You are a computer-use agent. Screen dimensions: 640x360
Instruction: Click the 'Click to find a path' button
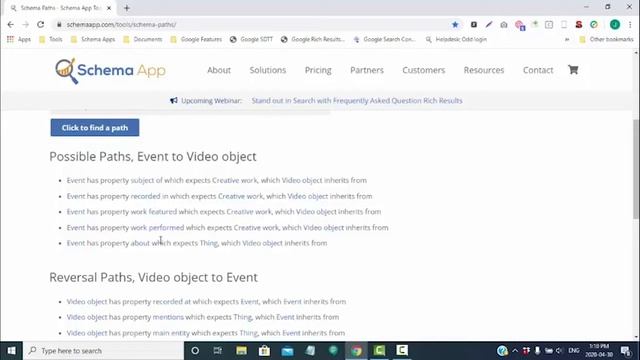point(95,128)
